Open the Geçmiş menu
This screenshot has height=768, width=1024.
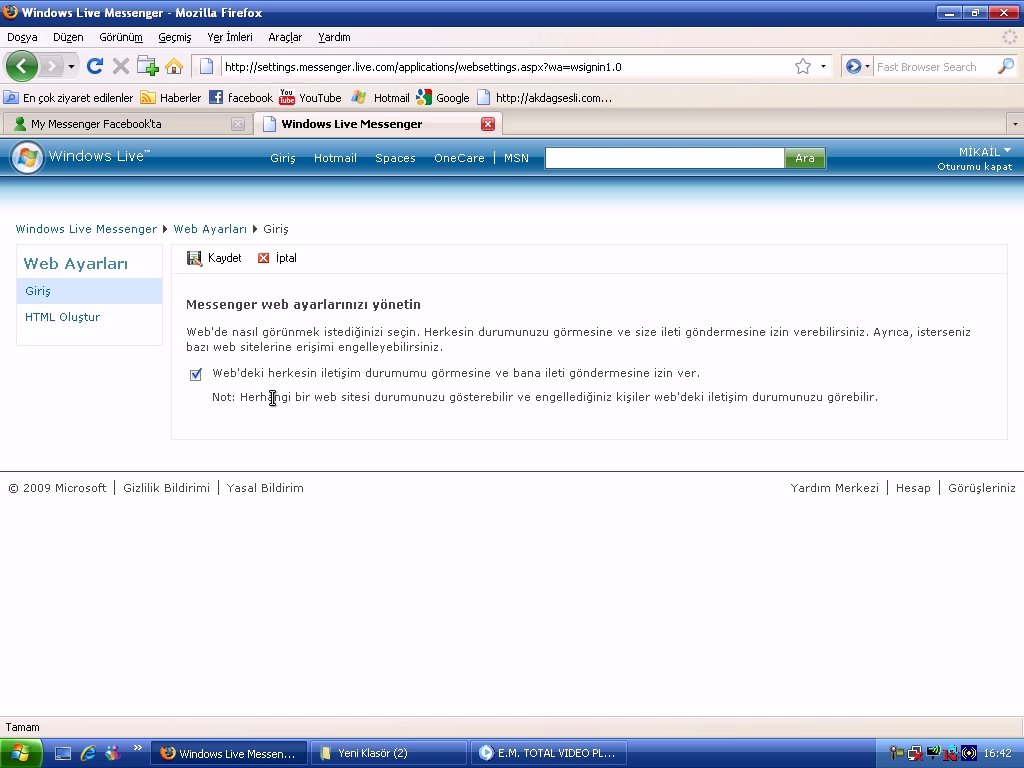pos(174,37)
